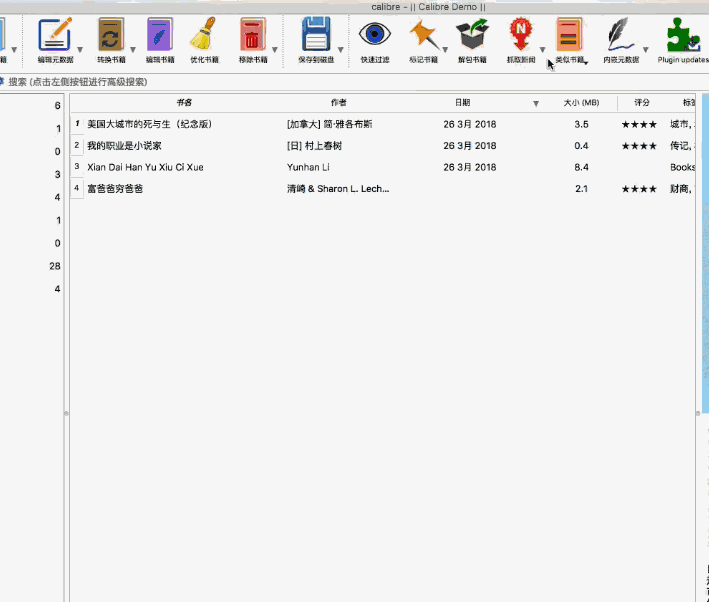Click the 财商 tag cell in row 4

click(x=681, y=189)
